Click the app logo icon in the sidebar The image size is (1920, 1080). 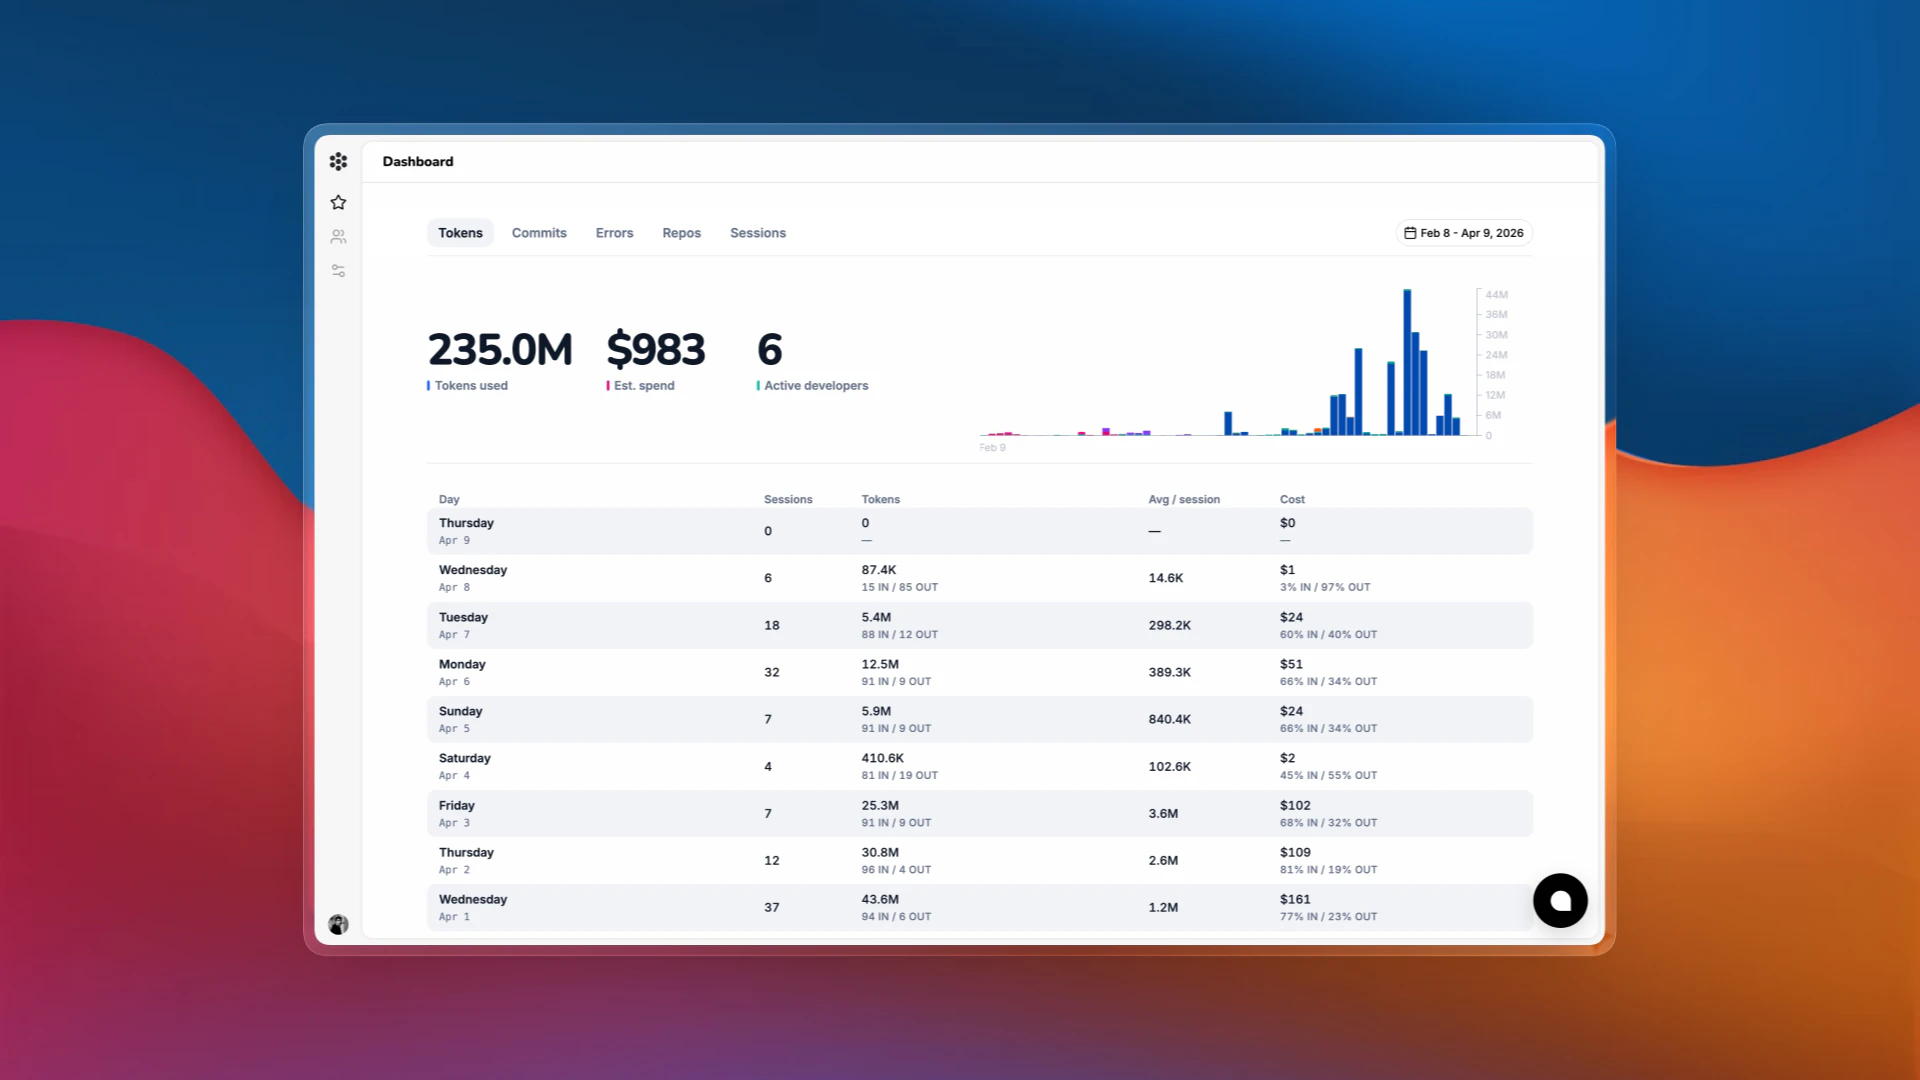[338, 161]
